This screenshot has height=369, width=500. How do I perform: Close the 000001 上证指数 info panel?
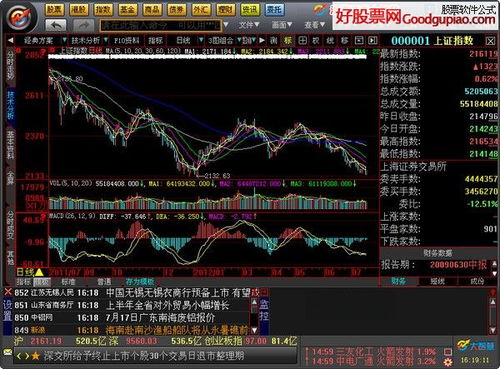click(490, 41)
